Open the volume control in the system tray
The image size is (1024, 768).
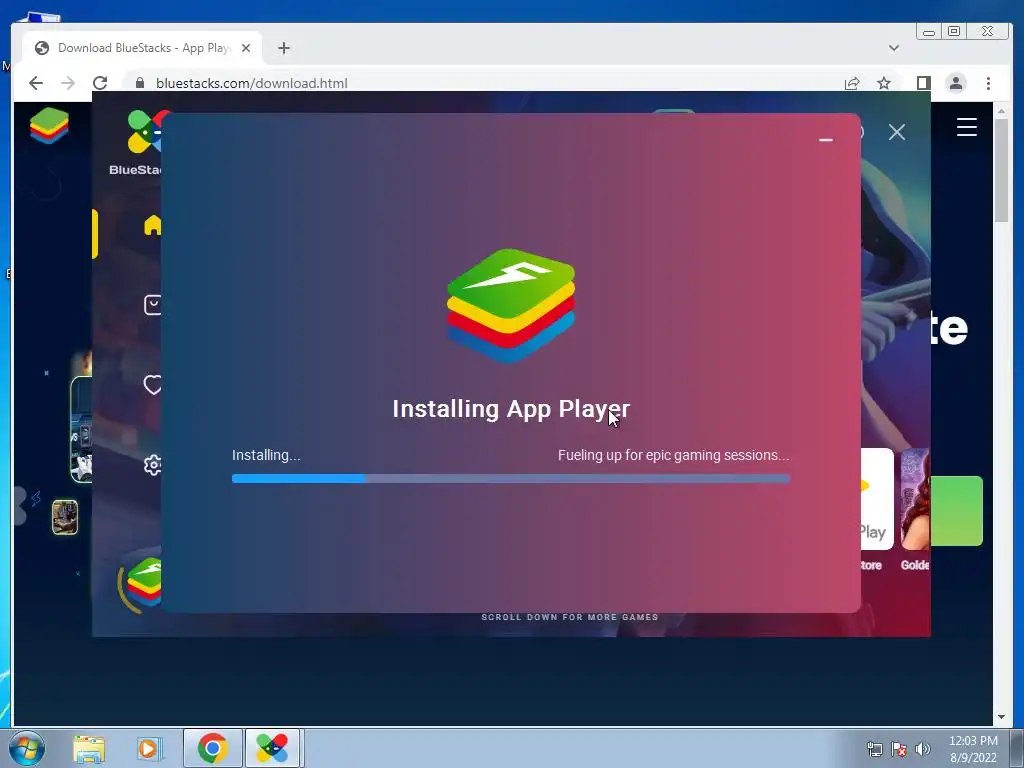(x=923, y=750)
